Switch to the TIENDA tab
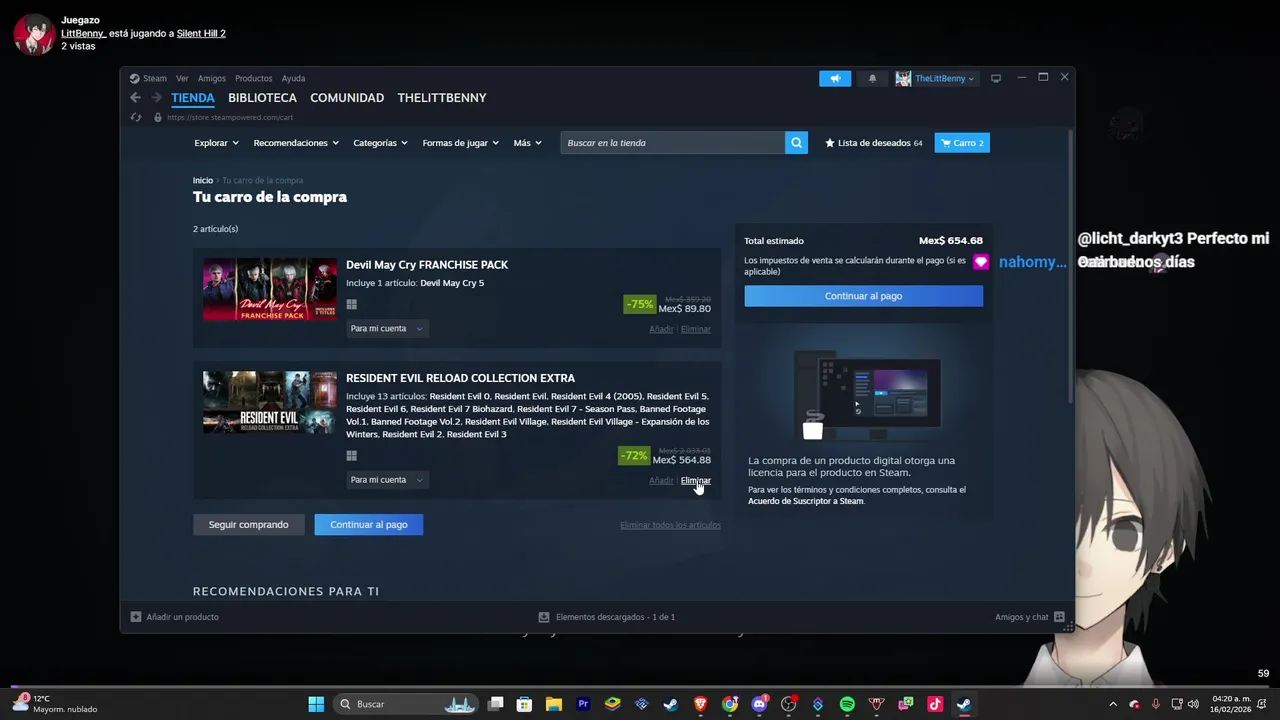Image resolution: width=1280 pixels, height=720 pixels. click(x=193, y=98)
